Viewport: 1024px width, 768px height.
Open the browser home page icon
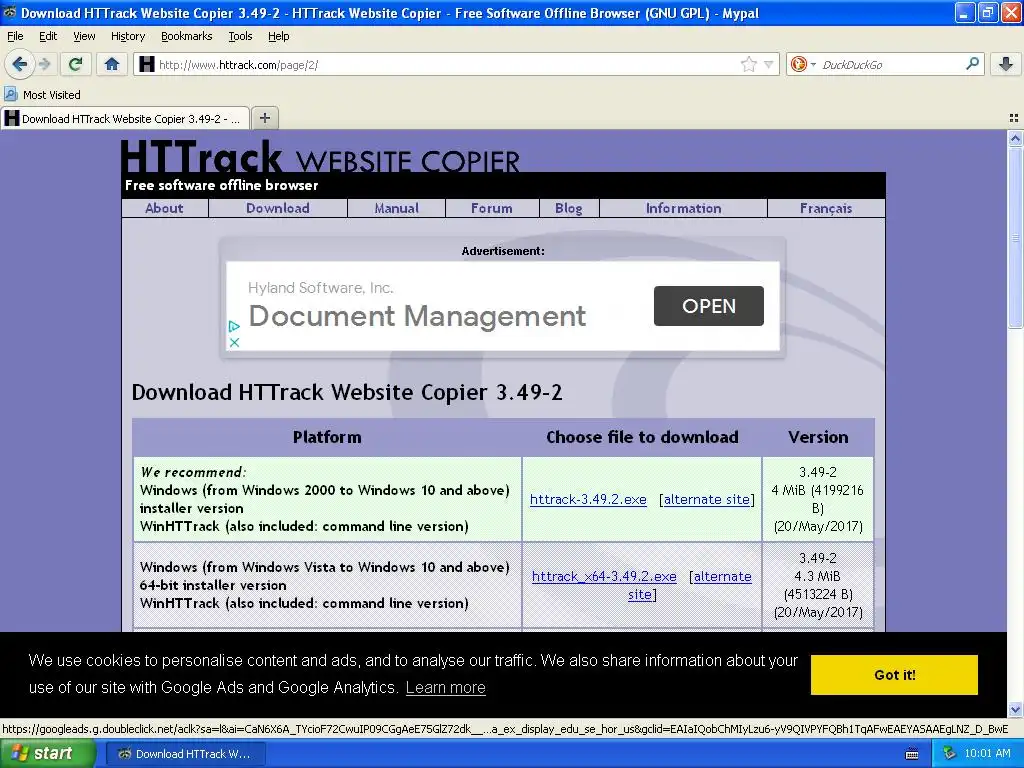click(112, 64)
